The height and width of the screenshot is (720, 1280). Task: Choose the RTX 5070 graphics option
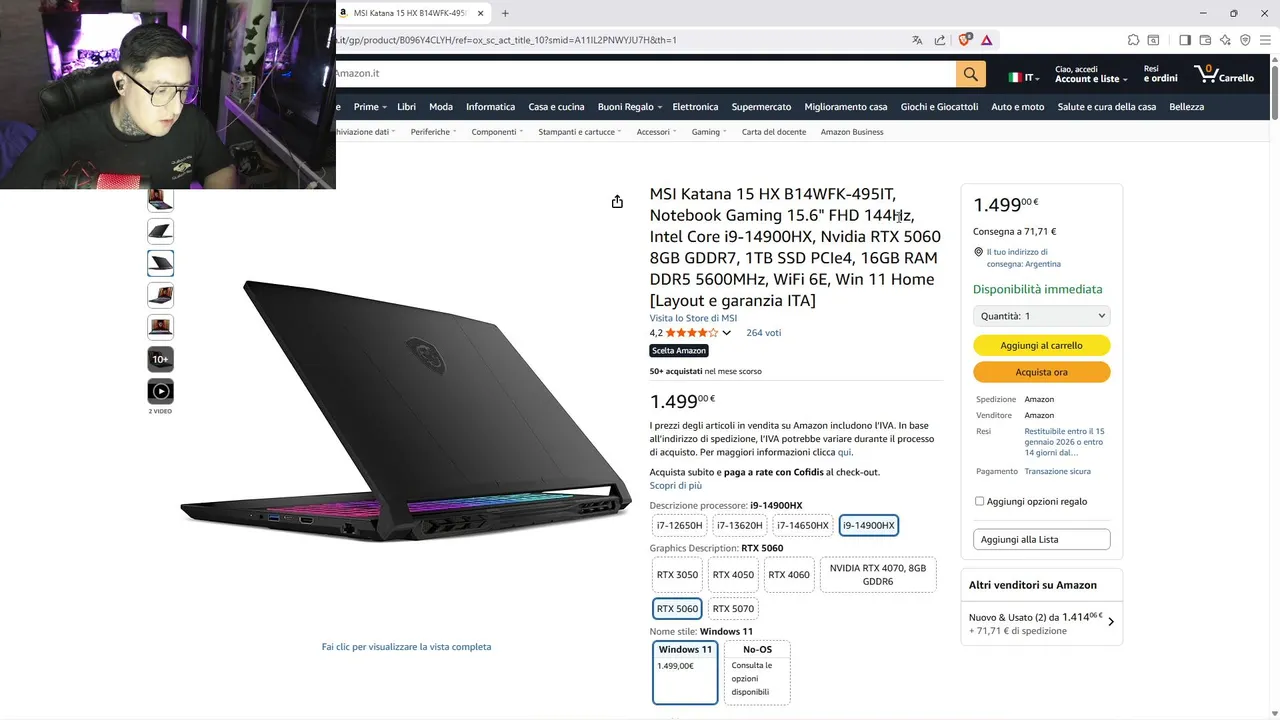(x=733, y=608)
